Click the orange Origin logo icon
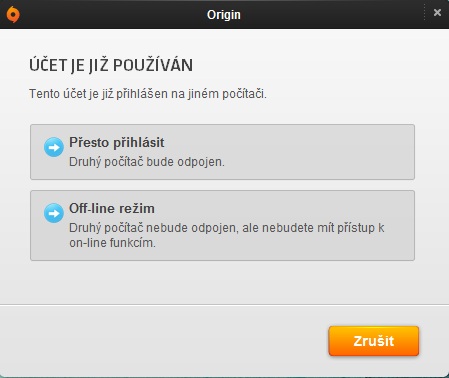Screen dimensions: 449x378 click(13, 15)
